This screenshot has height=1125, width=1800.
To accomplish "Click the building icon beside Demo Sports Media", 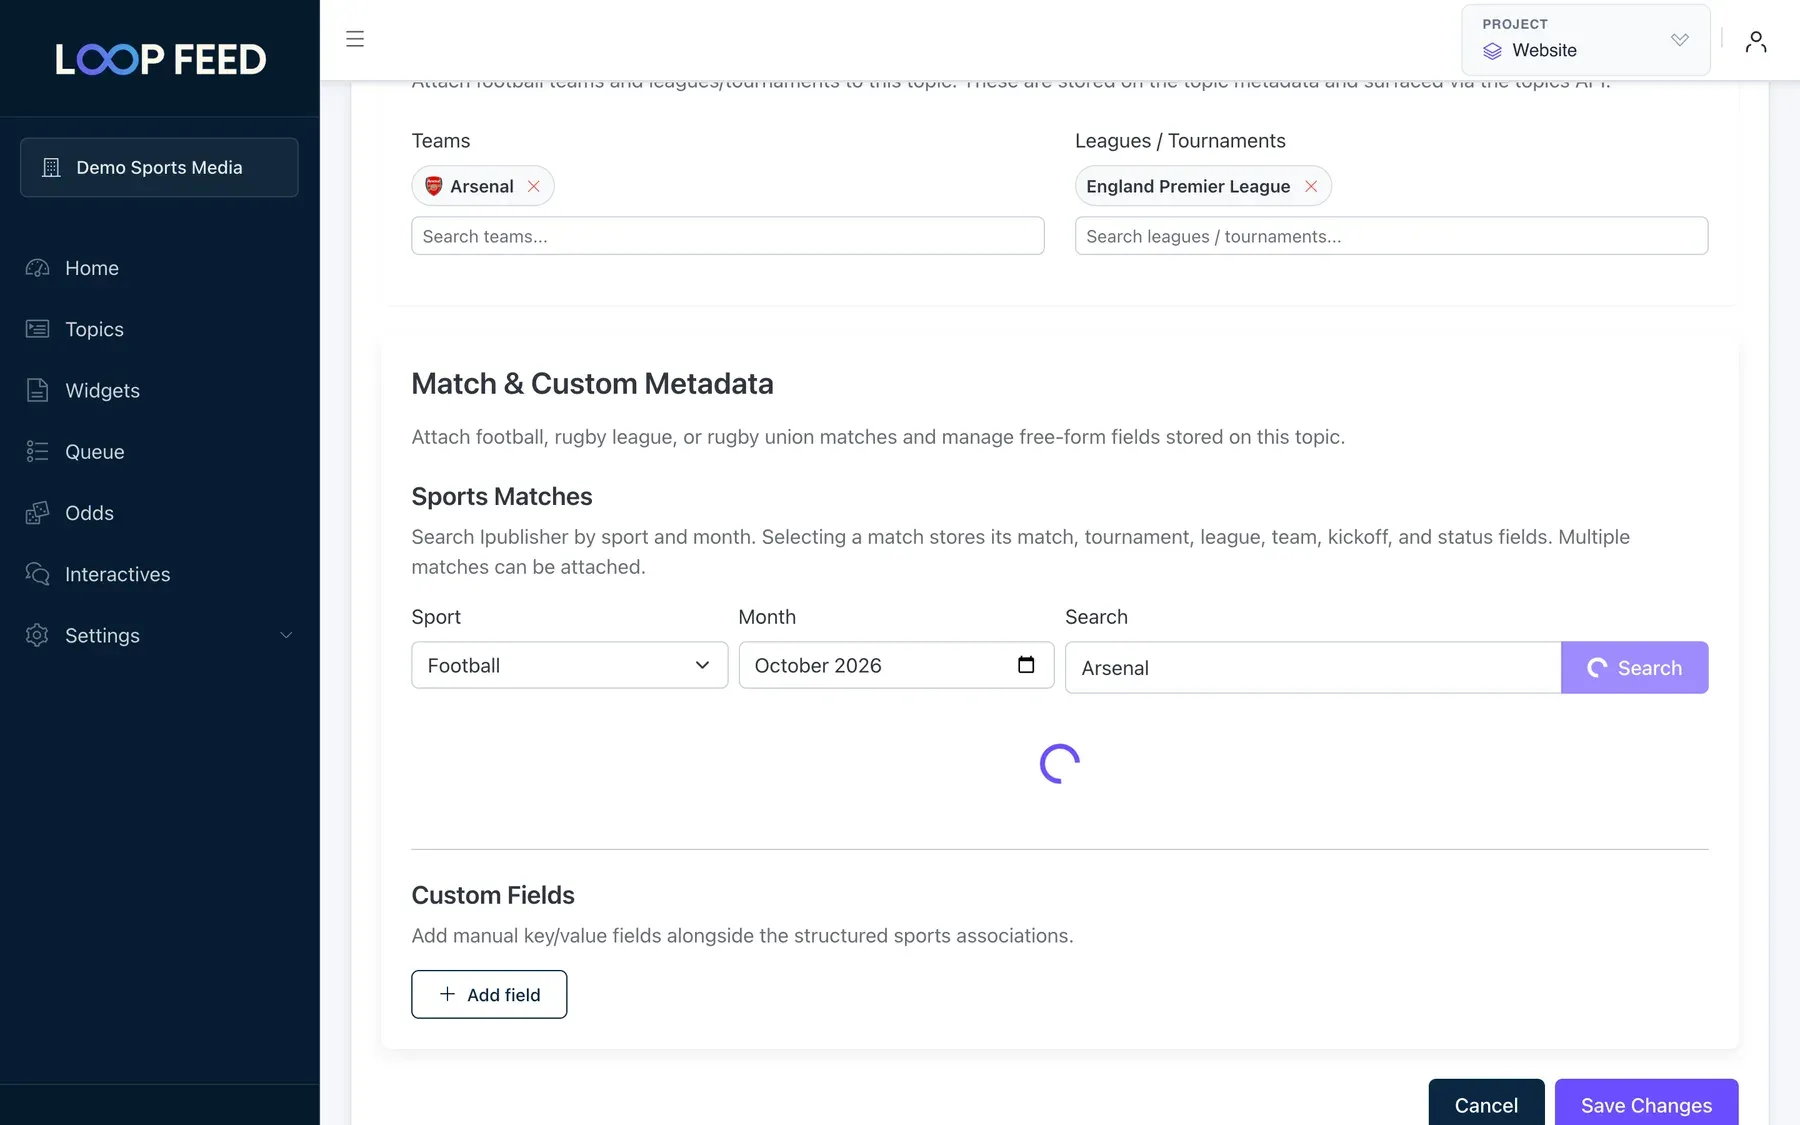I will [51, 168].
